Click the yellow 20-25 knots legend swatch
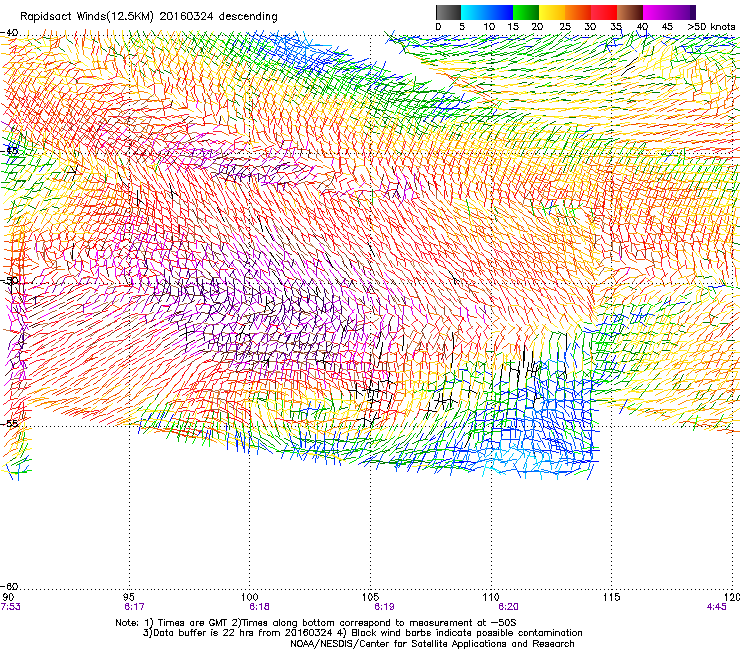Viewport: 740px width, 650px height. (552, 12)
